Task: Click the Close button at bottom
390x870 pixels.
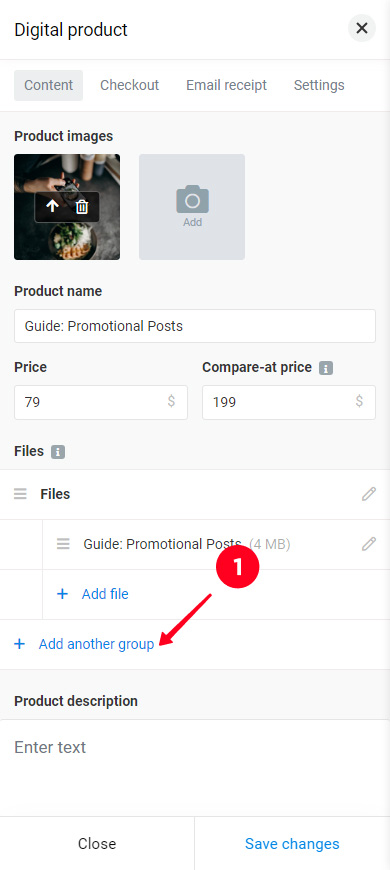Action: (x=97, y=843)
